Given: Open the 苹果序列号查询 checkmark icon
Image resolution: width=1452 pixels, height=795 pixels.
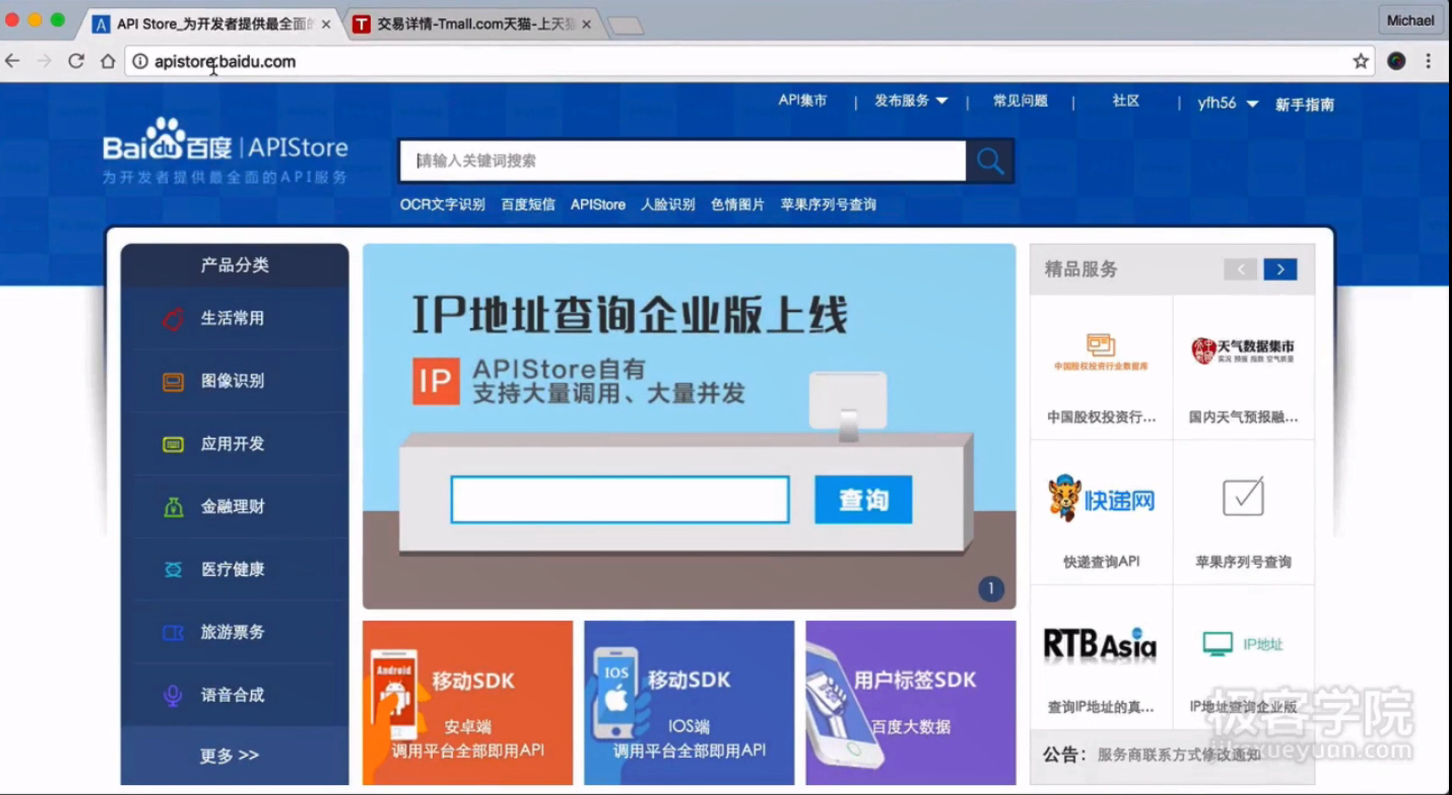Looking at the screenshot, I should click(x=1243, y=497).
